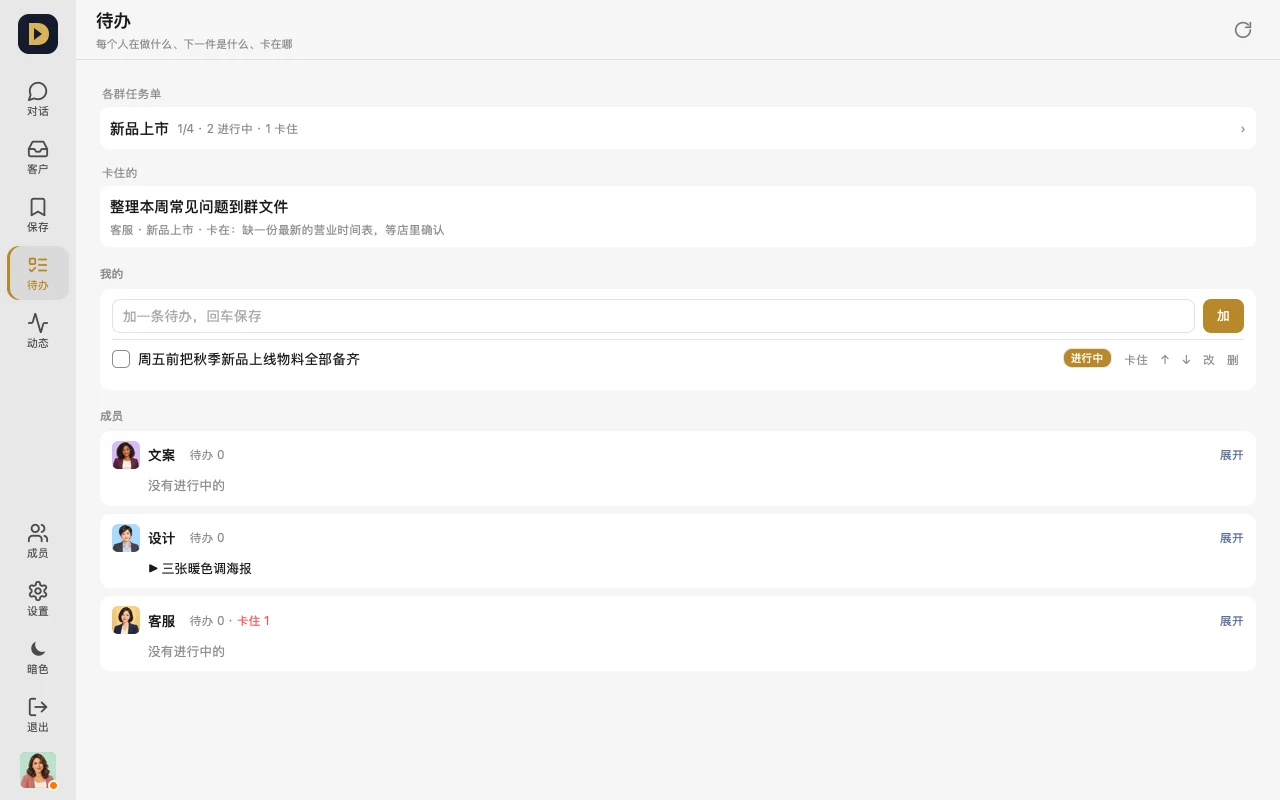1280x800 pixels.
Task: Move the task down with the arrow
Action: (x=1186, y=360)
